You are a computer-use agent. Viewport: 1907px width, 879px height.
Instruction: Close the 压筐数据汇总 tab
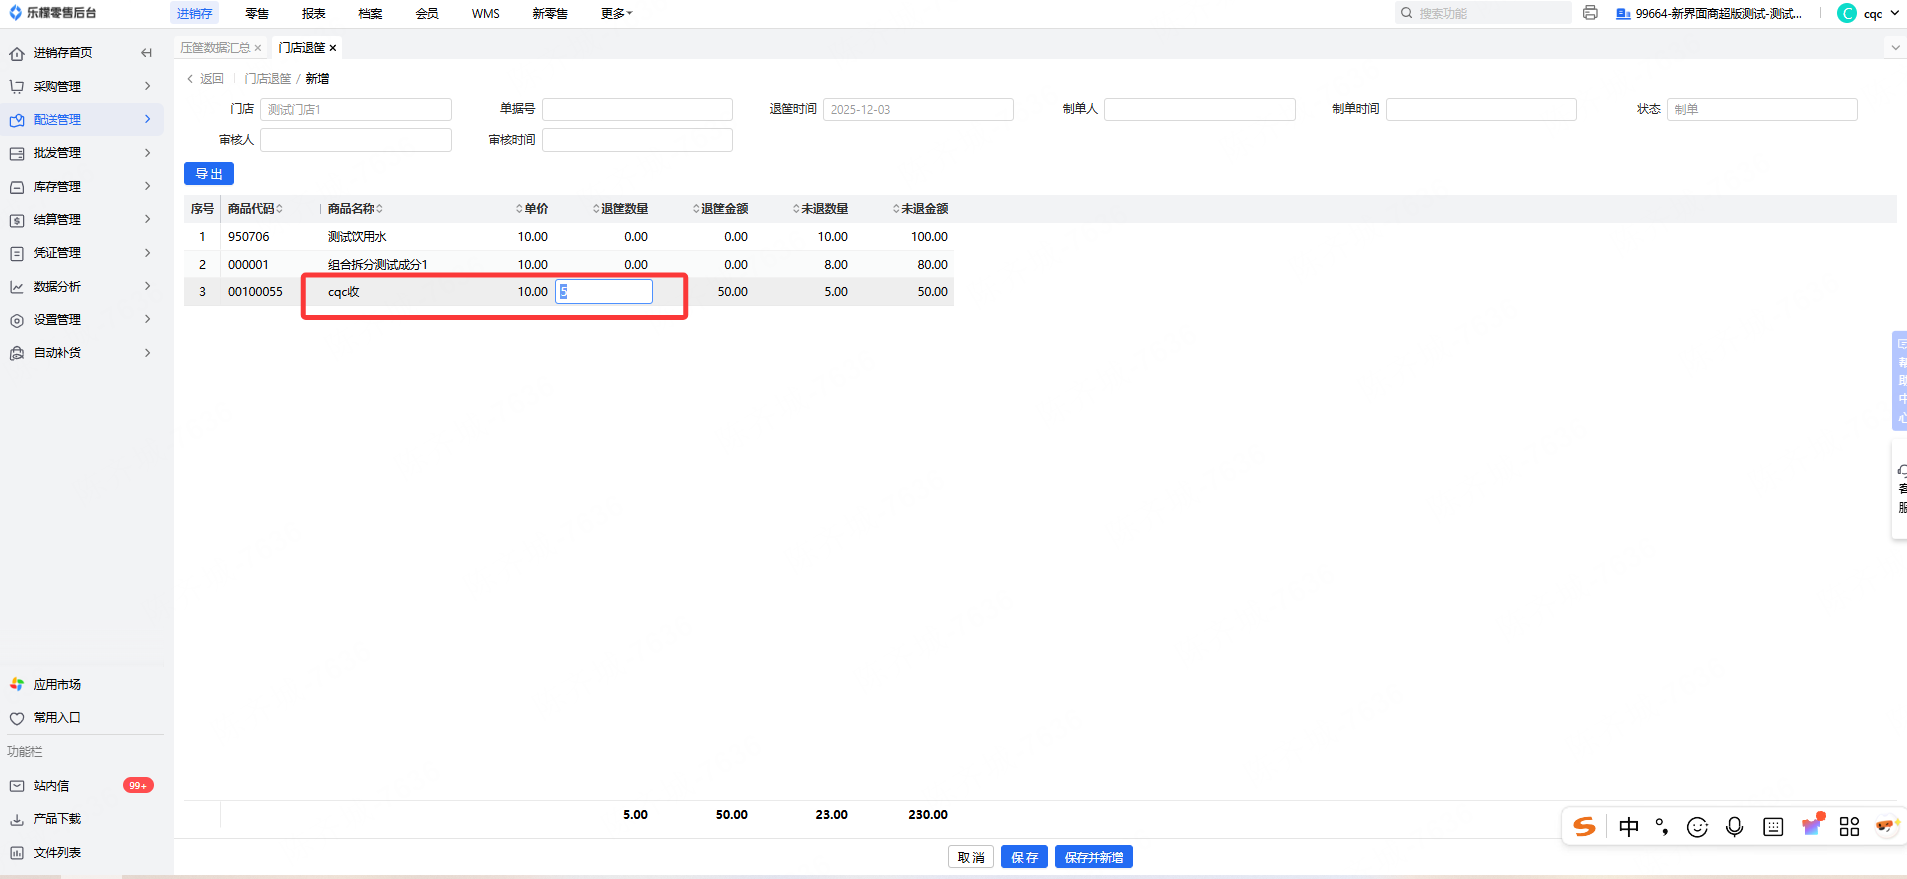(258, 48)
